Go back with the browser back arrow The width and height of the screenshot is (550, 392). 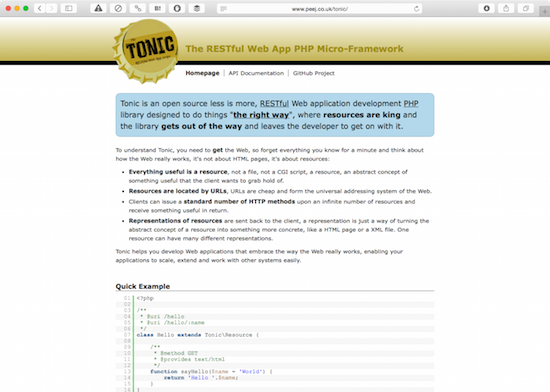40,8
